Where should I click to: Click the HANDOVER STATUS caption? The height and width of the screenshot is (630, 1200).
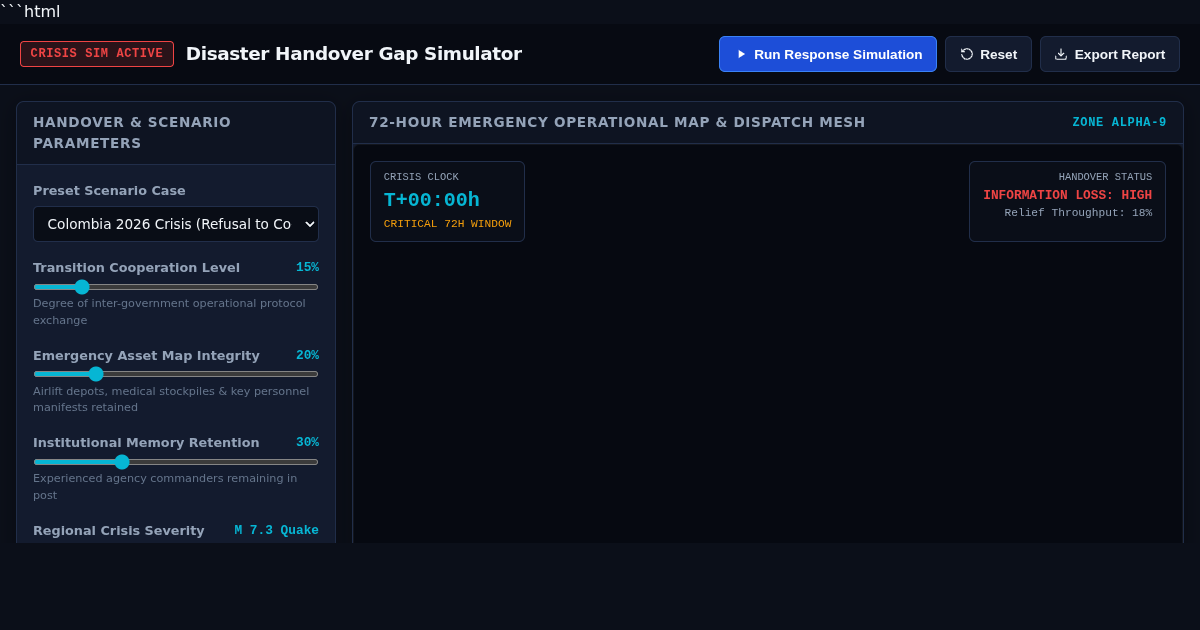1105,177
